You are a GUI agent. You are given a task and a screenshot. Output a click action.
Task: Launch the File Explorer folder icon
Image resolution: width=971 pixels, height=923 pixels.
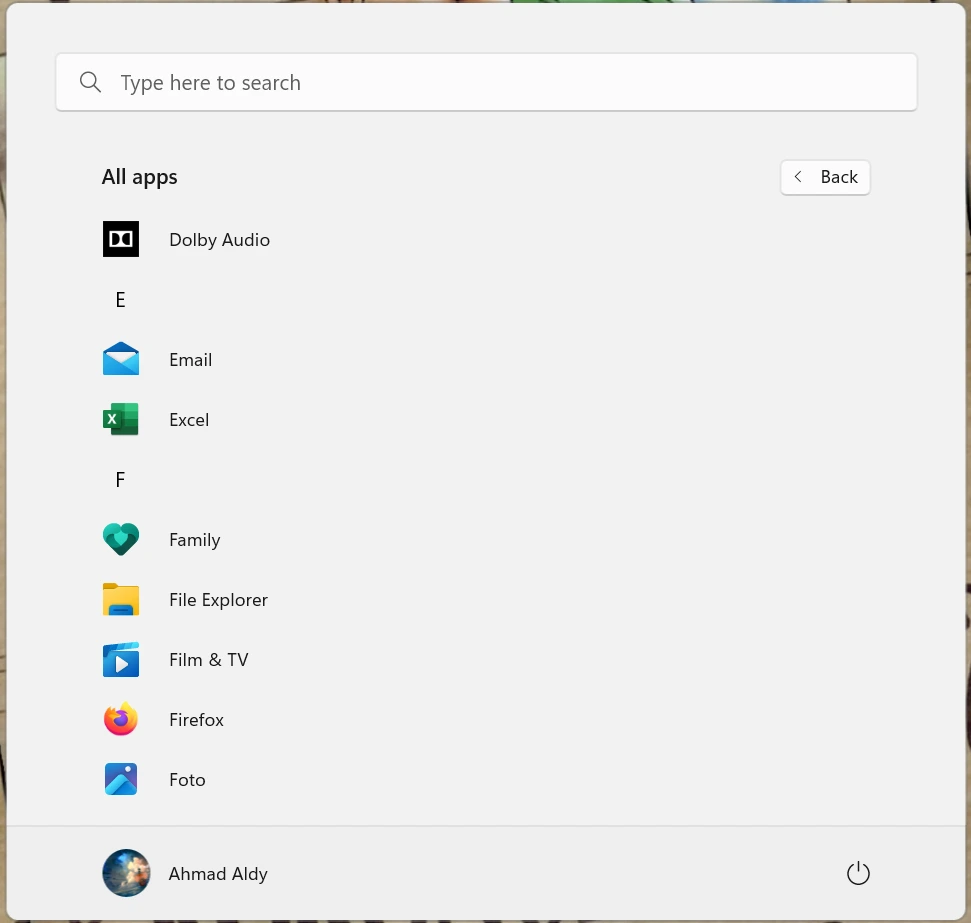click(x=121, y=599)
